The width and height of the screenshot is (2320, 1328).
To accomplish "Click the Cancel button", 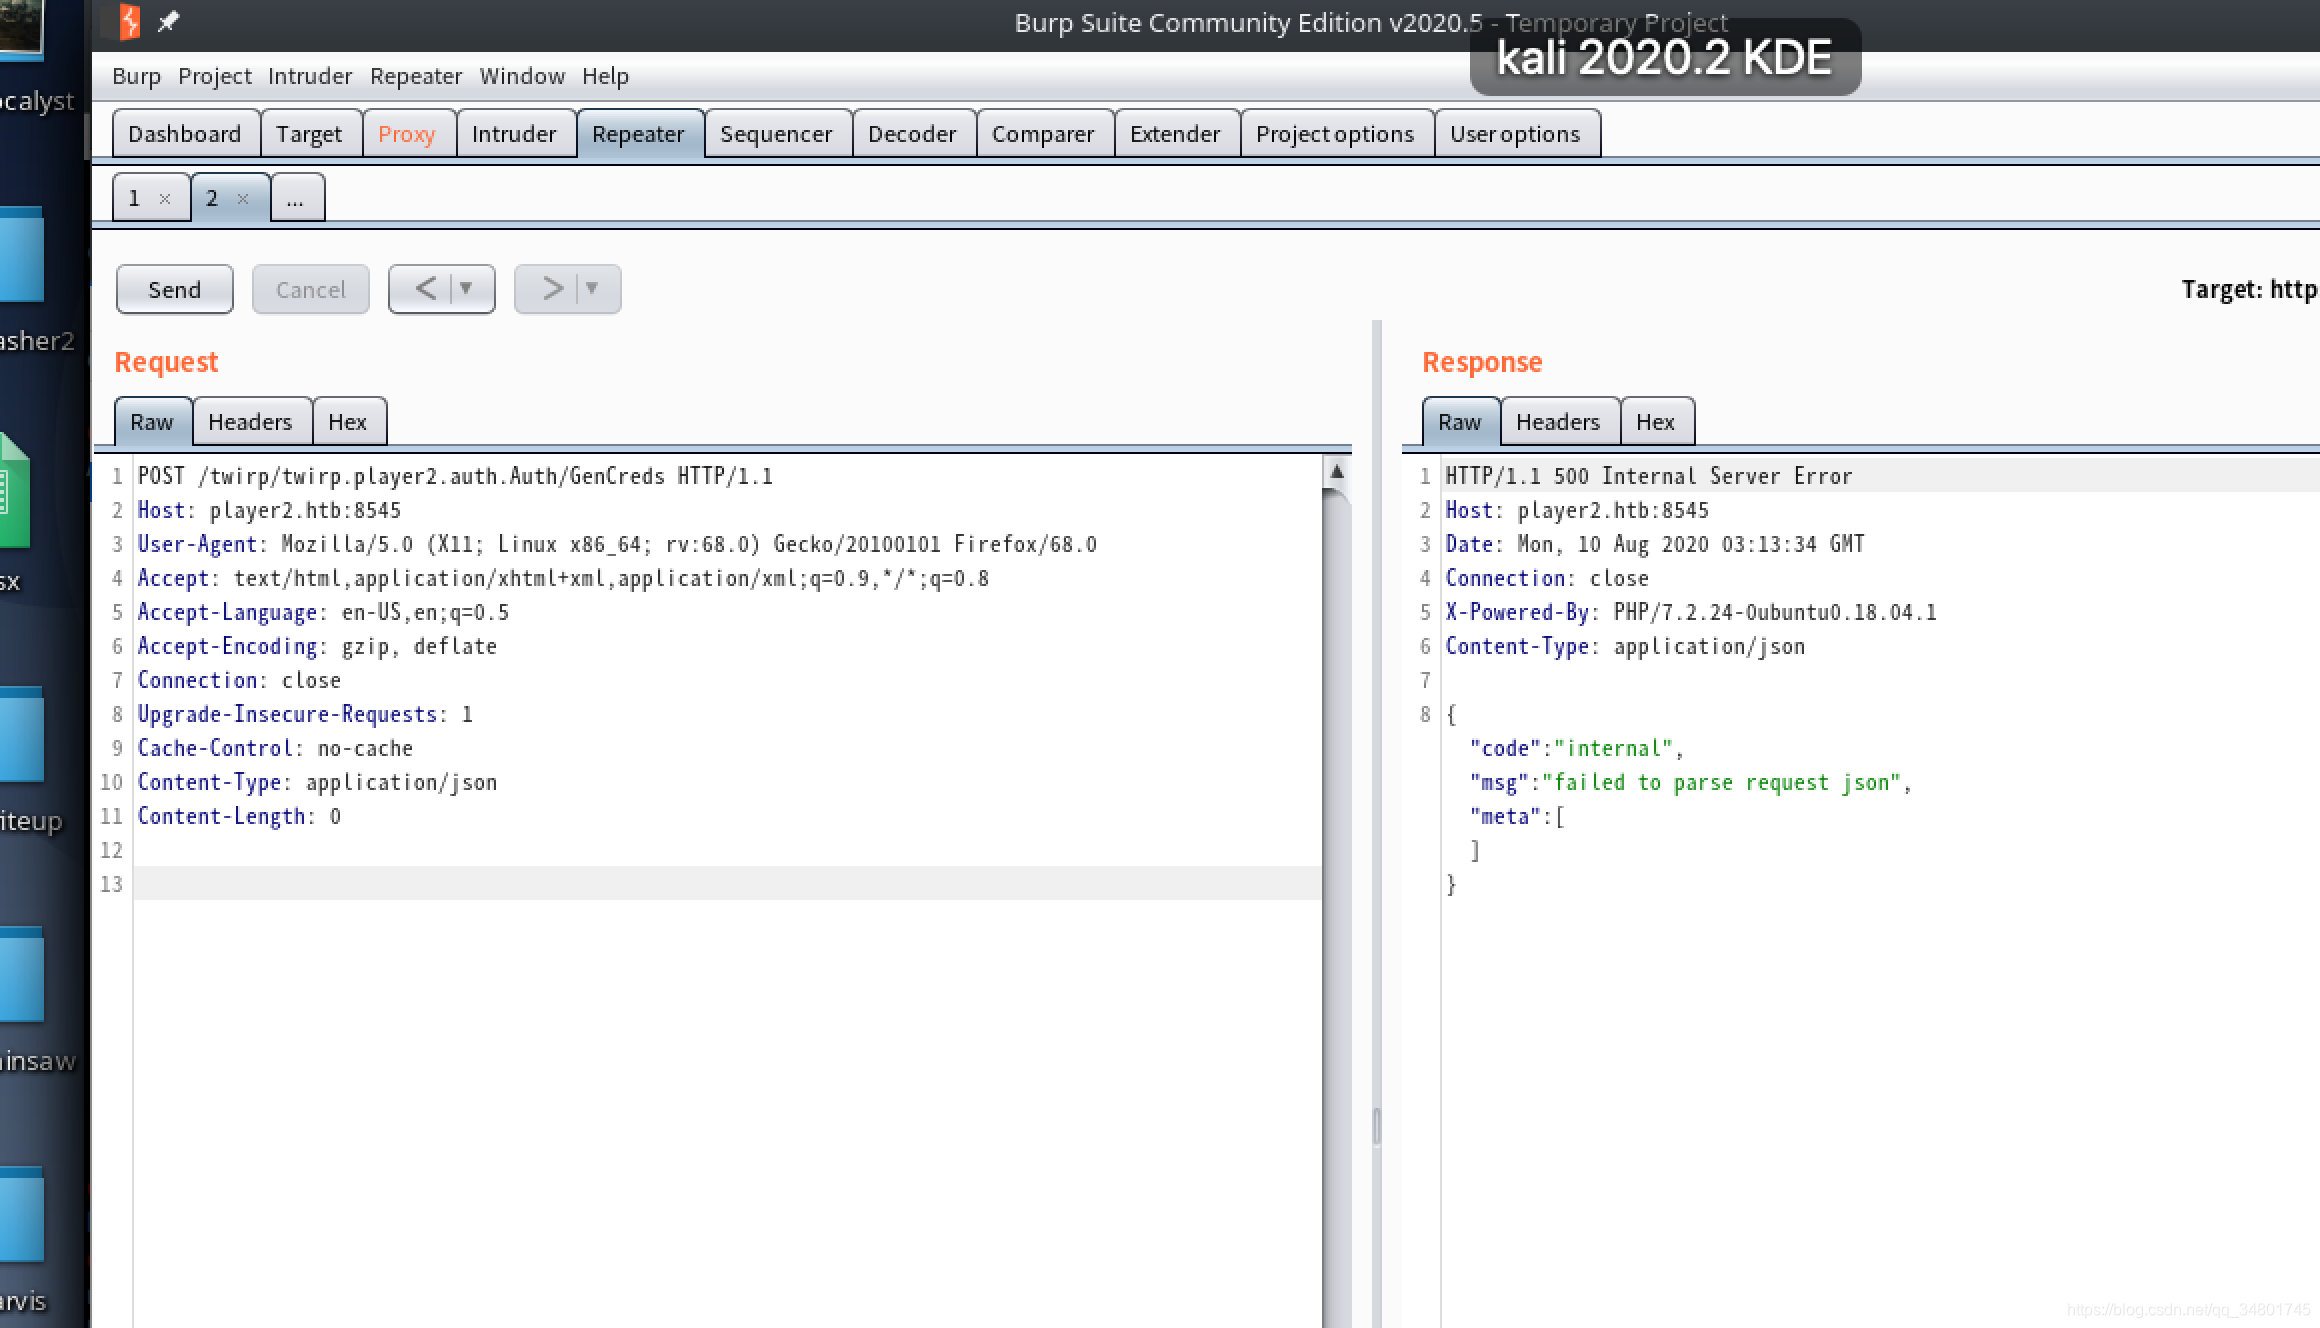I will coord(310,290).
